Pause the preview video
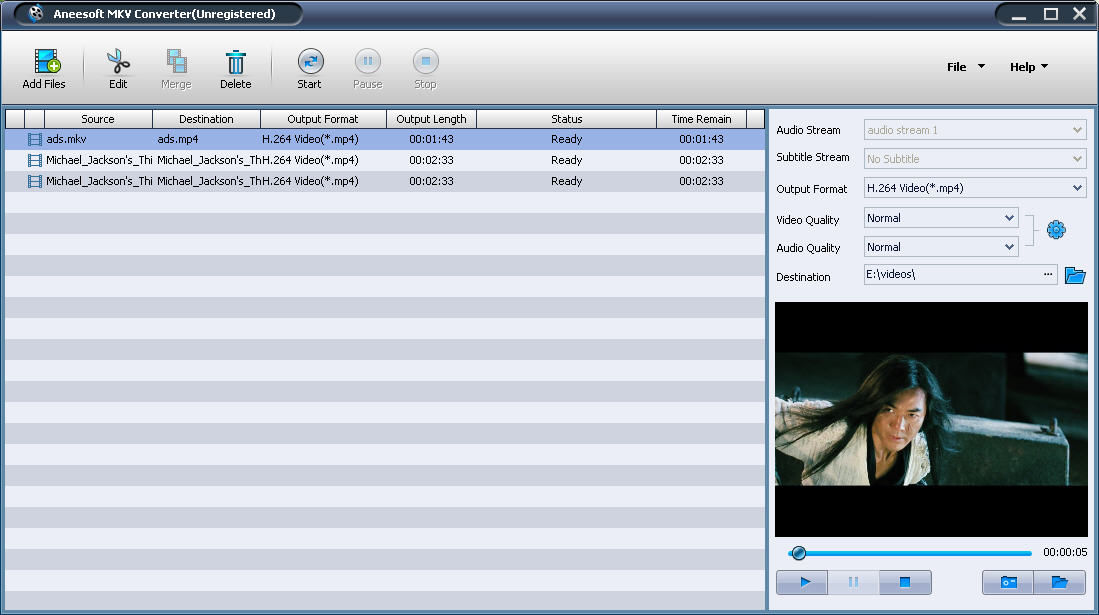The image size is (1099, 615). coord(853,582)
